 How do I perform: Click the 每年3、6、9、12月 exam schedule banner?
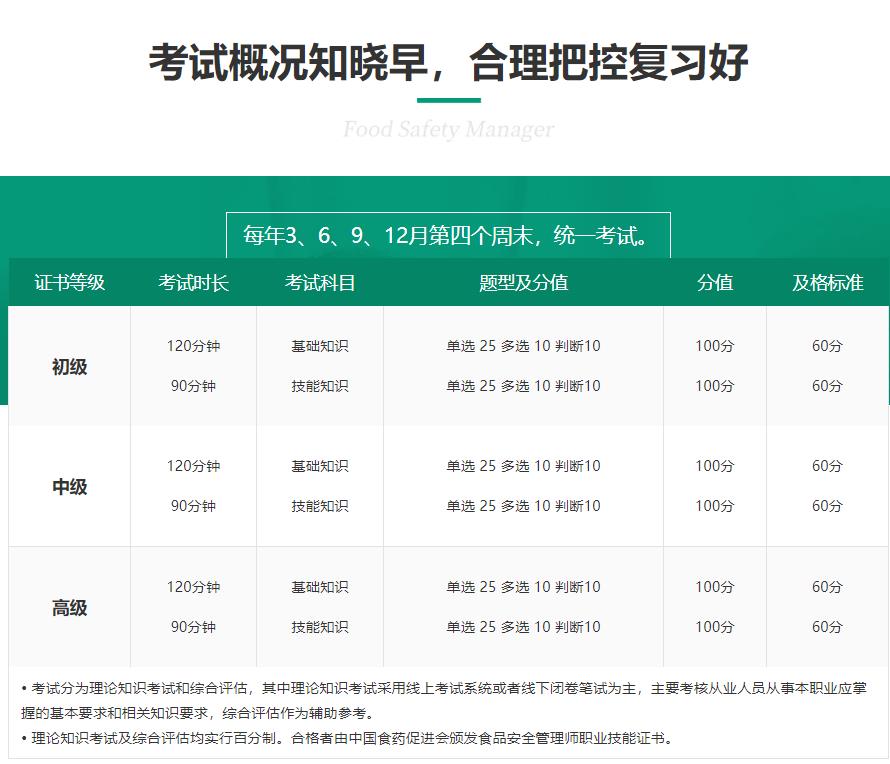(449, 232)
